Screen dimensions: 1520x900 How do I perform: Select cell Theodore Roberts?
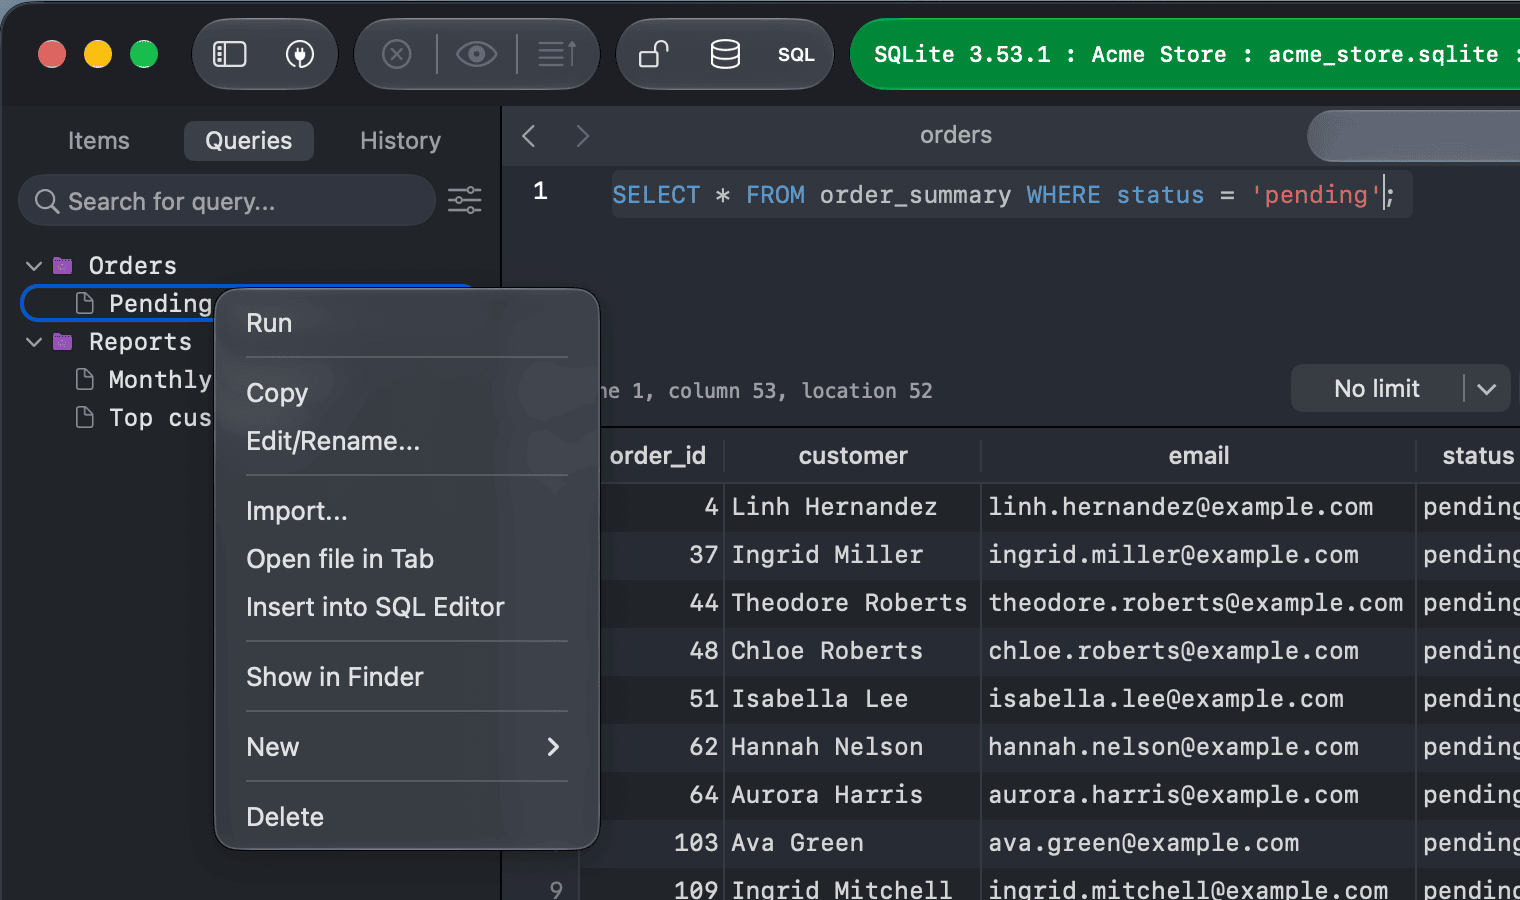(850, 603)
